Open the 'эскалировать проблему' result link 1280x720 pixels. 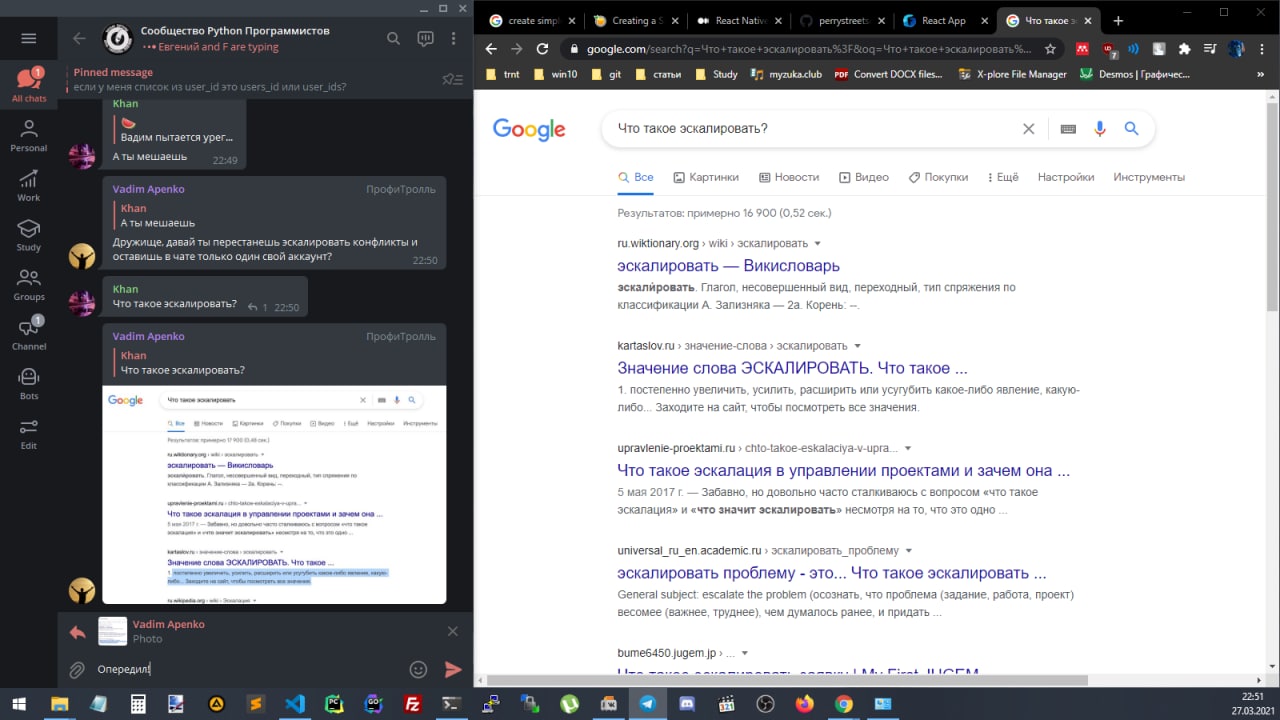tap(832, 573)
